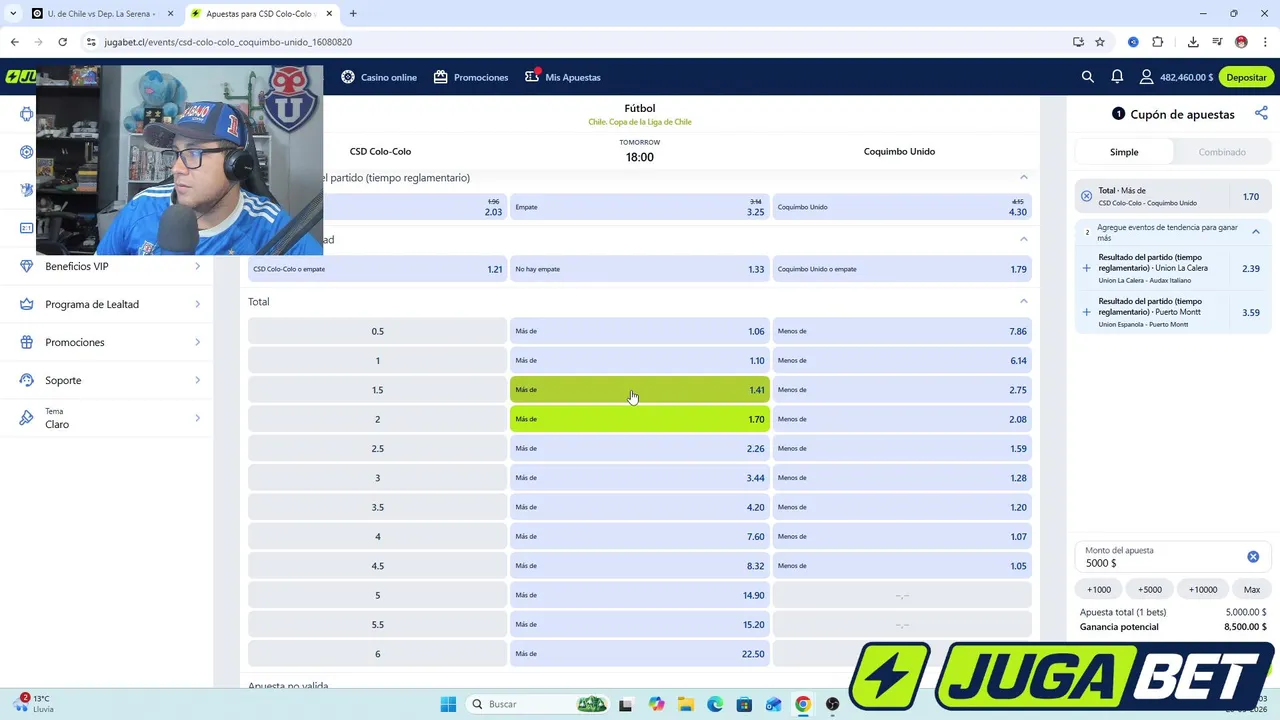Add +5000 to the bet amount

point(1150,589)
